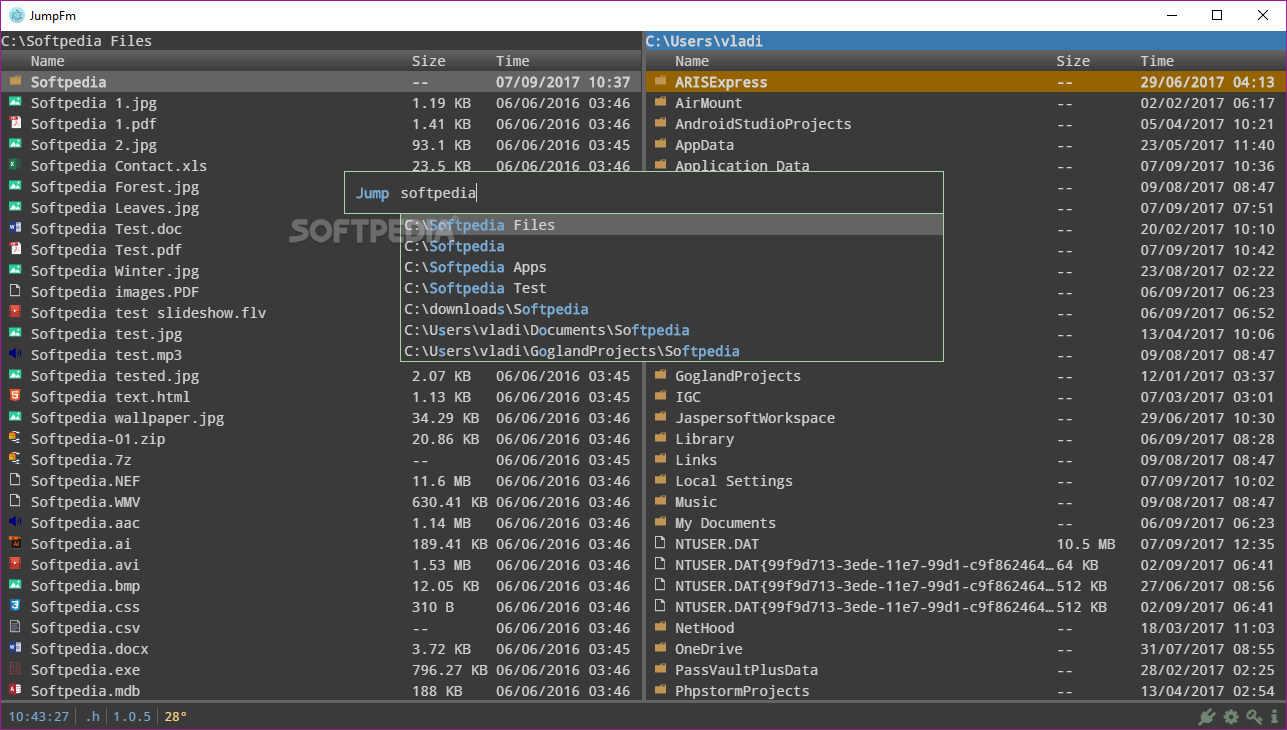Click the file icon of NTUSER.DAT
The width and height of the screenshot is (1287, 730).
(x=660, y=543)
